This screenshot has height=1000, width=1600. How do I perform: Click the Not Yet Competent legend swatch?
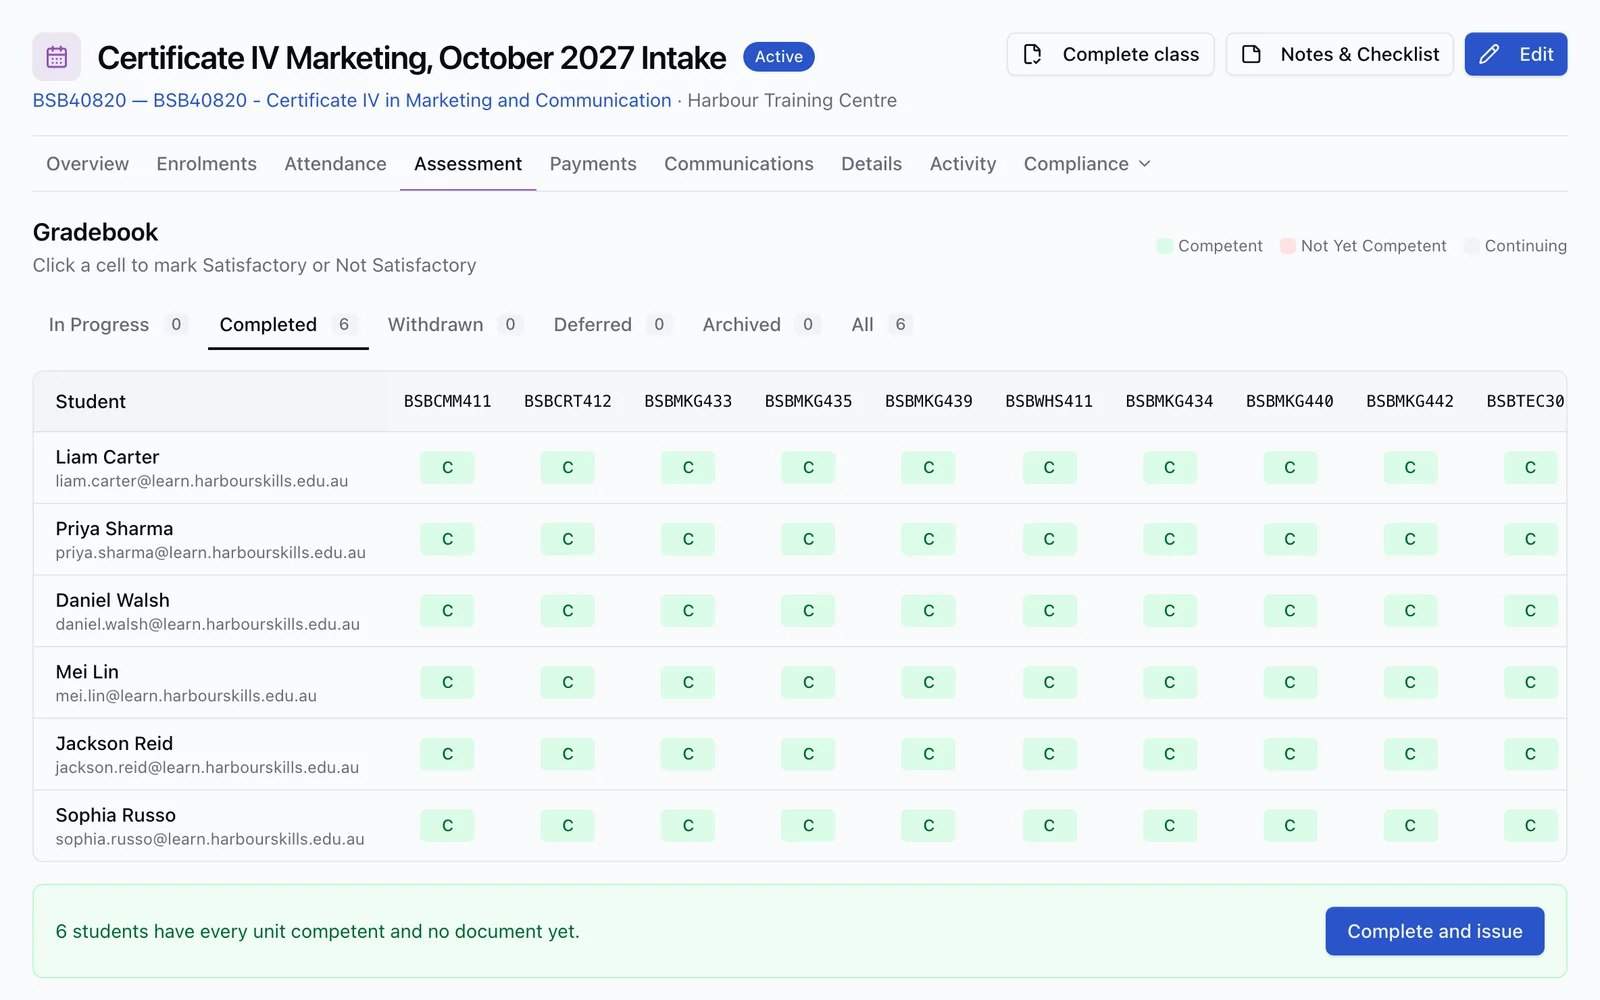coord(1288,246)
